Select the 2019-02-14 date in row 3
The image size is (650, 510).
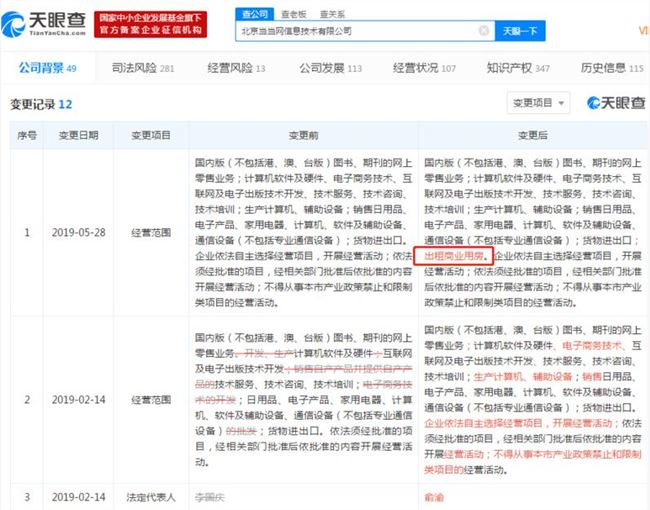(79, 497)
